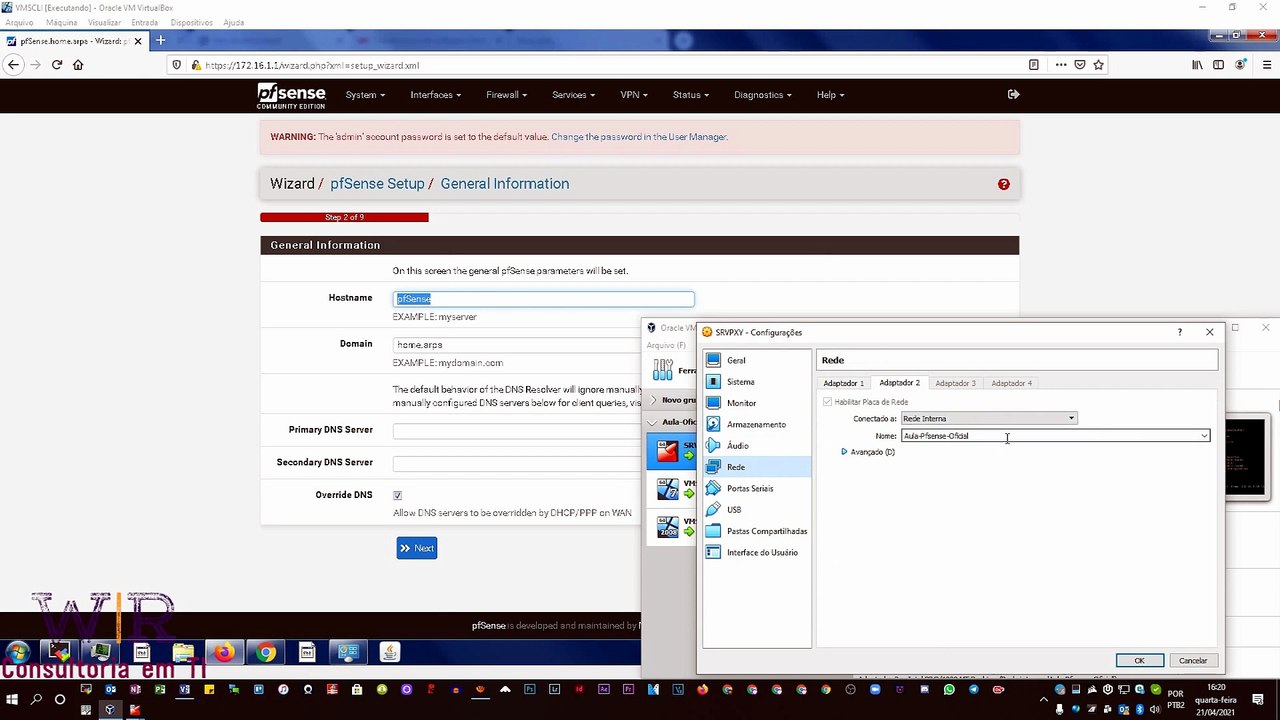Click the Firefox address bar URL
This screenshot has height=720, width=1280.
pos(312,65)
